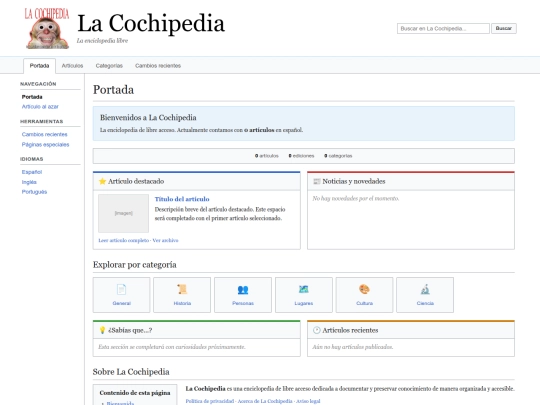The width and height of the screenshot is (540, 405).
Task: Click the clock icon beside Artículos recientes
Action: pyautogui.click(x=316, y=330)
